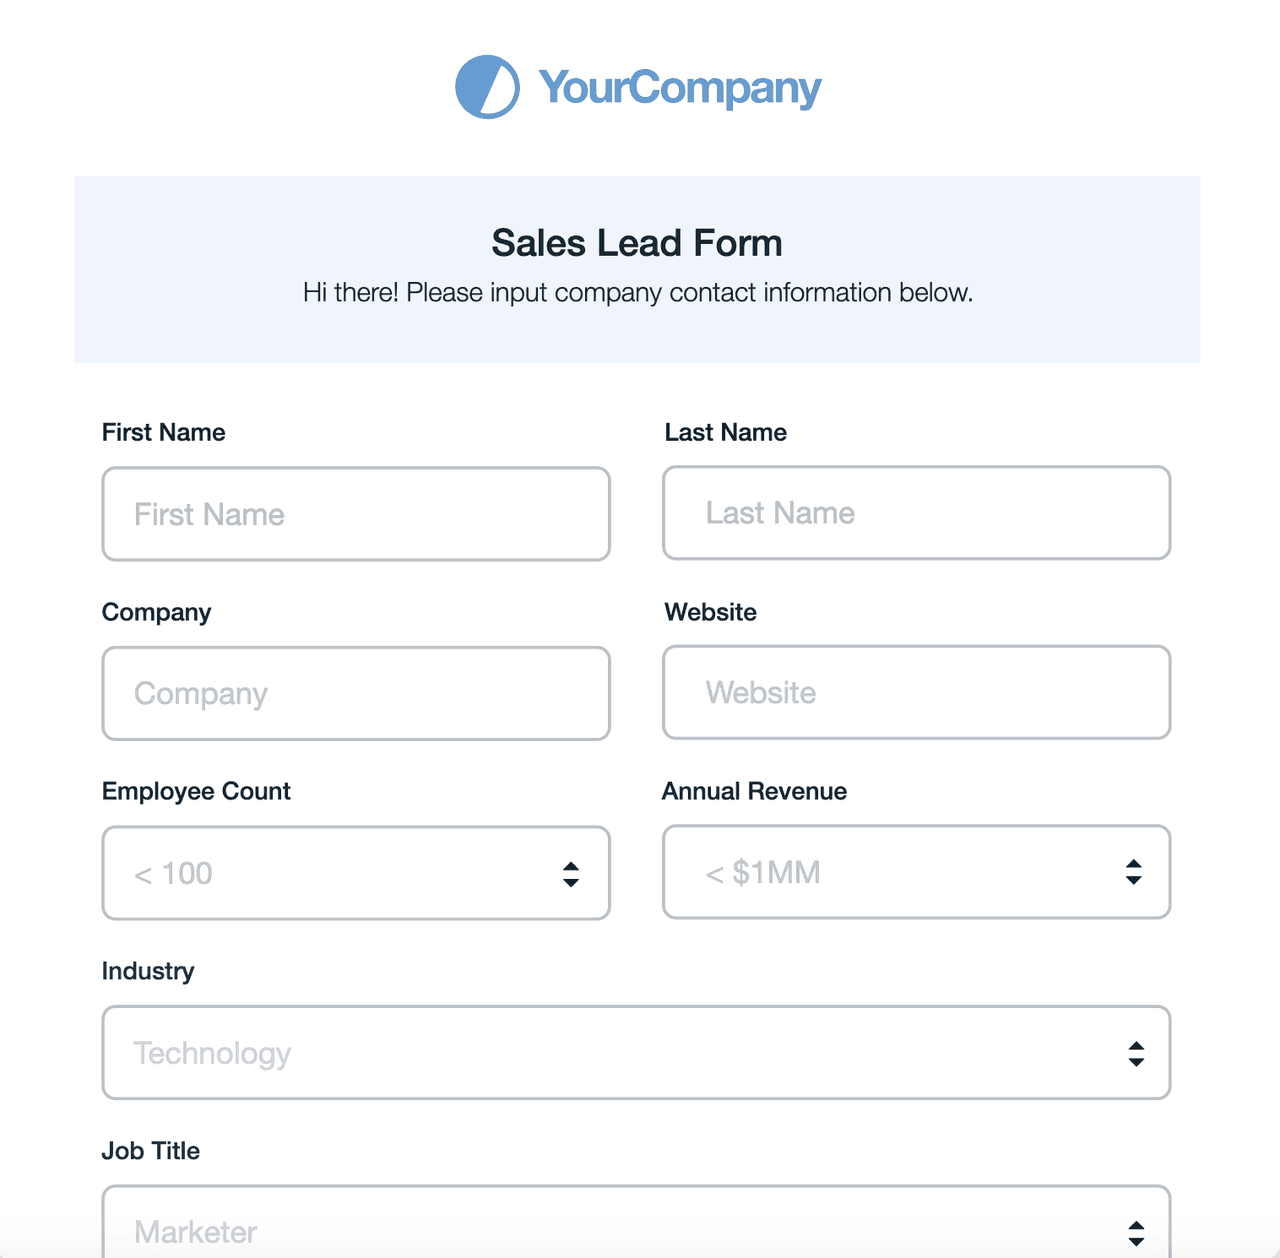Select the YourCompany brand name text
This screenshot has height=1258, width=1280.
pos(676,87)
